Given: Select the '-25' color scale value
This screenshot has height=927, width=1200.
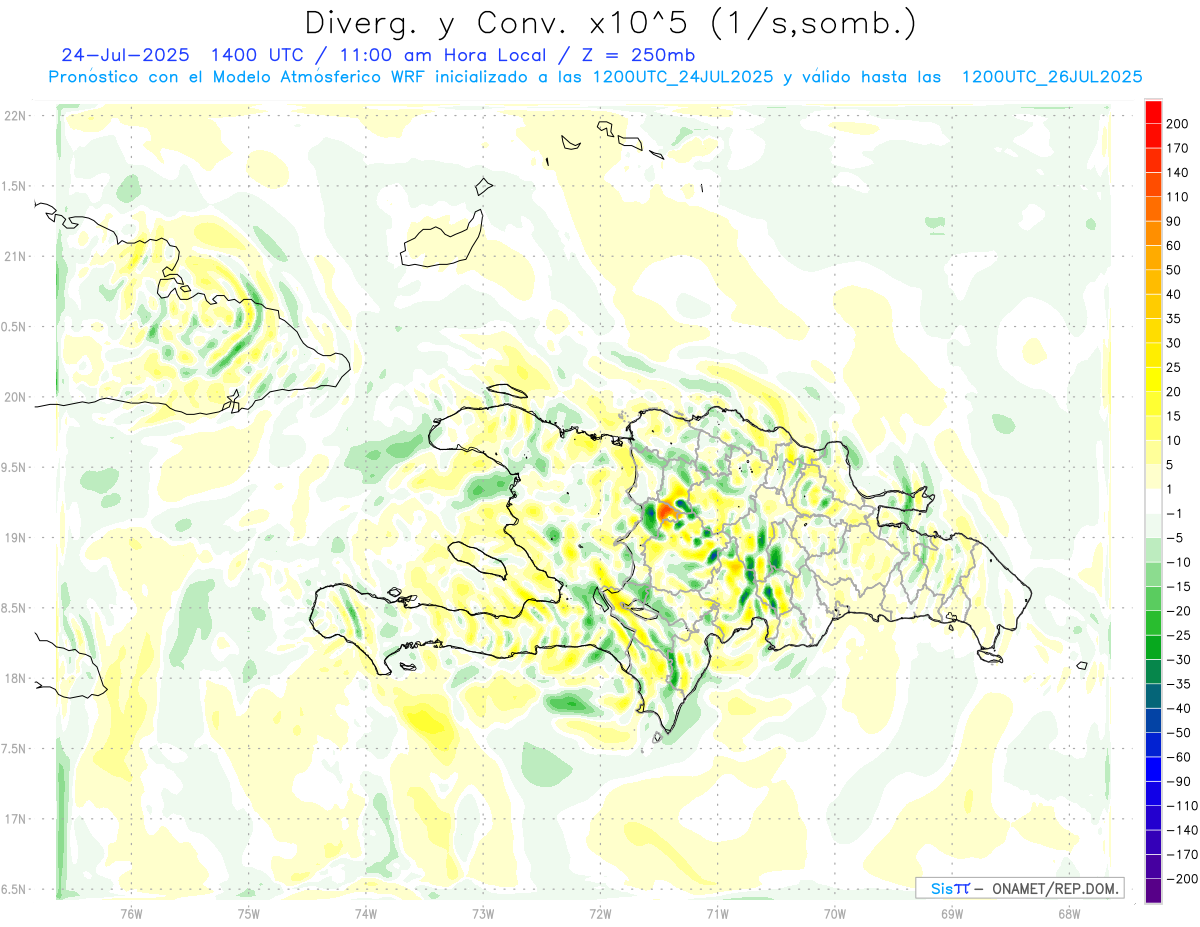Looking at the screenshot, I should pyautogui.click(x=1177, y=635).
